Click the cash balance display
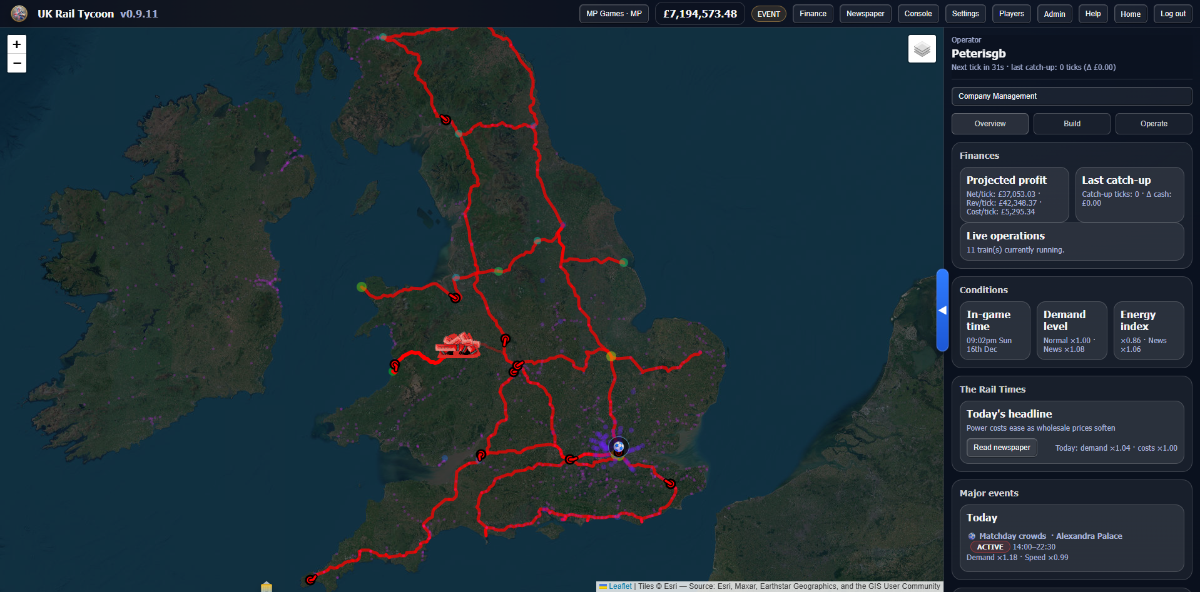The width and height of the screenshot is (1200, 592). tap(700, 14)
